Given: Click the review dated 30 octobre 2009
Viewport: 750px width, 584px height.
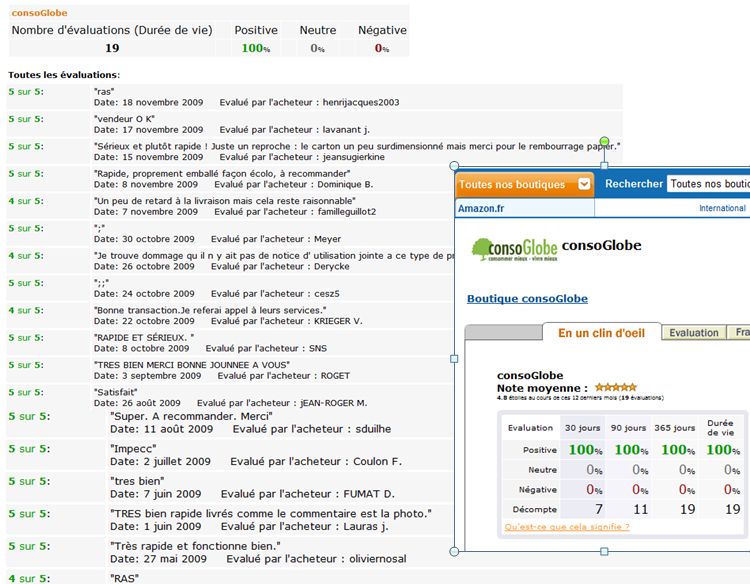Looking at the screenshot, I should coord(230,233).
